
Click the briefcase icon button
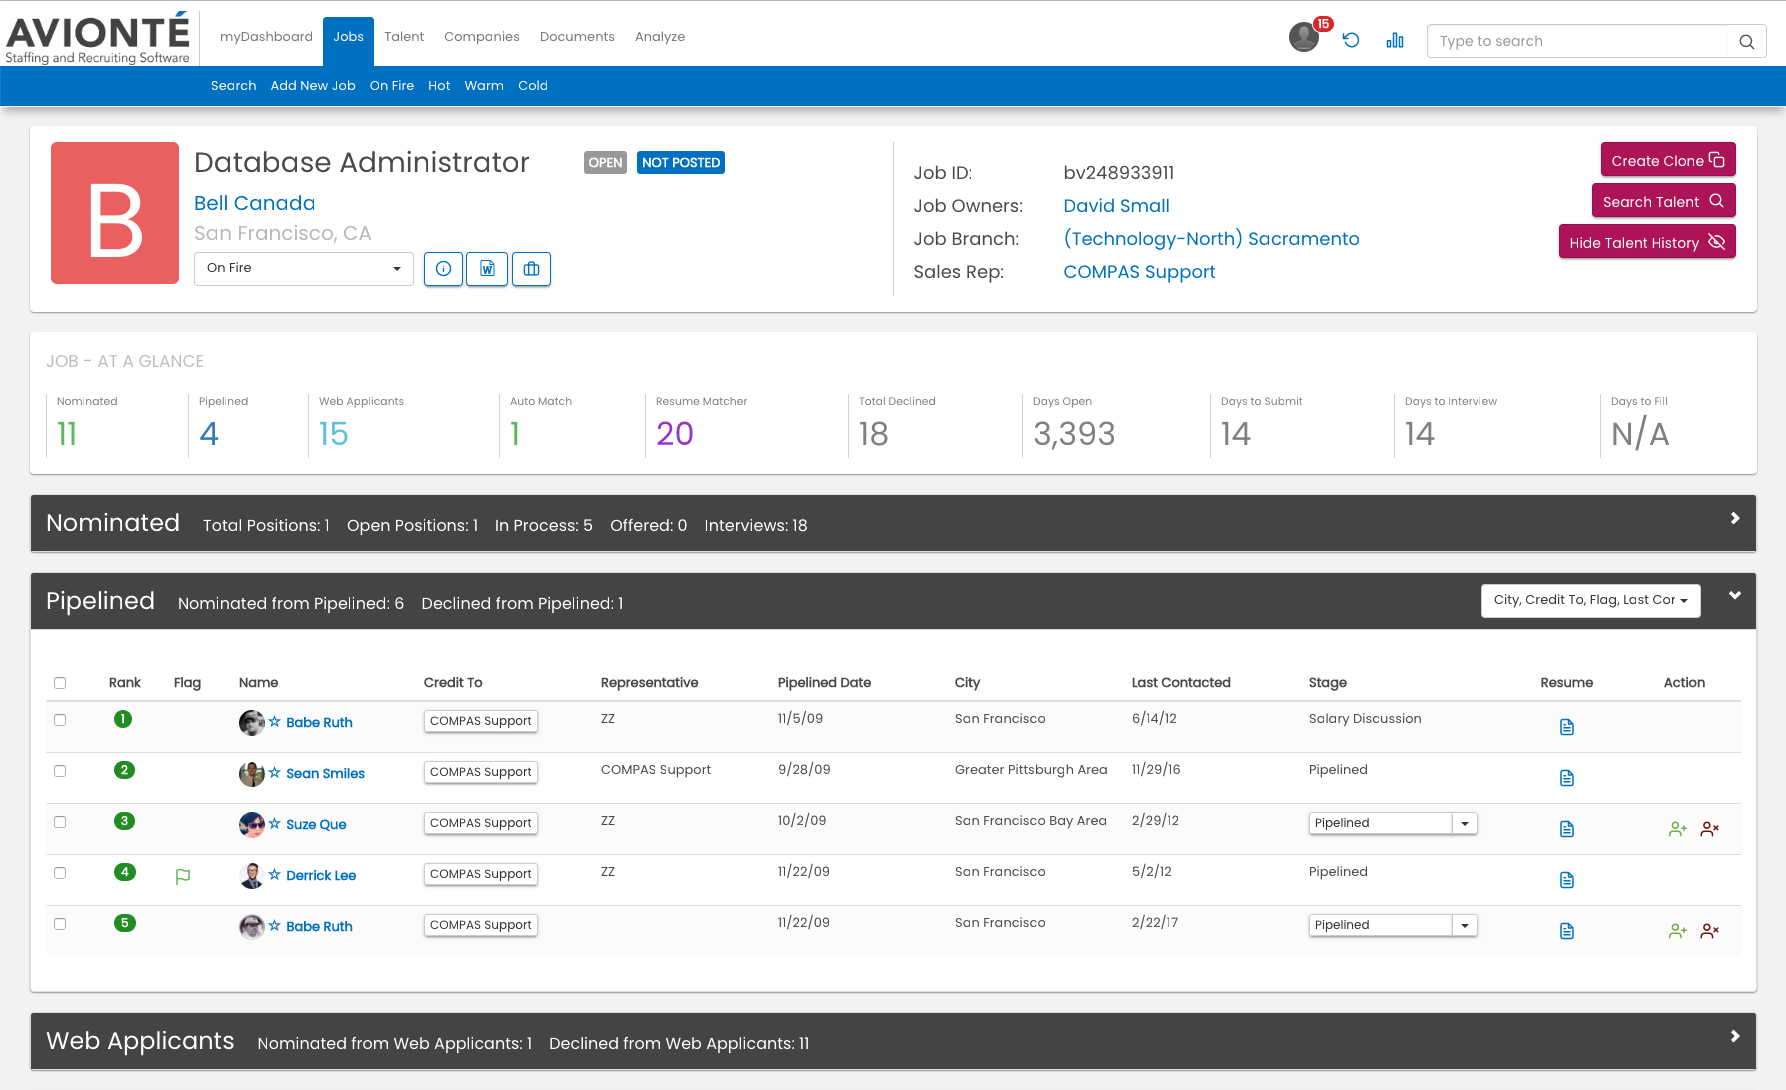tap(531, 269)
